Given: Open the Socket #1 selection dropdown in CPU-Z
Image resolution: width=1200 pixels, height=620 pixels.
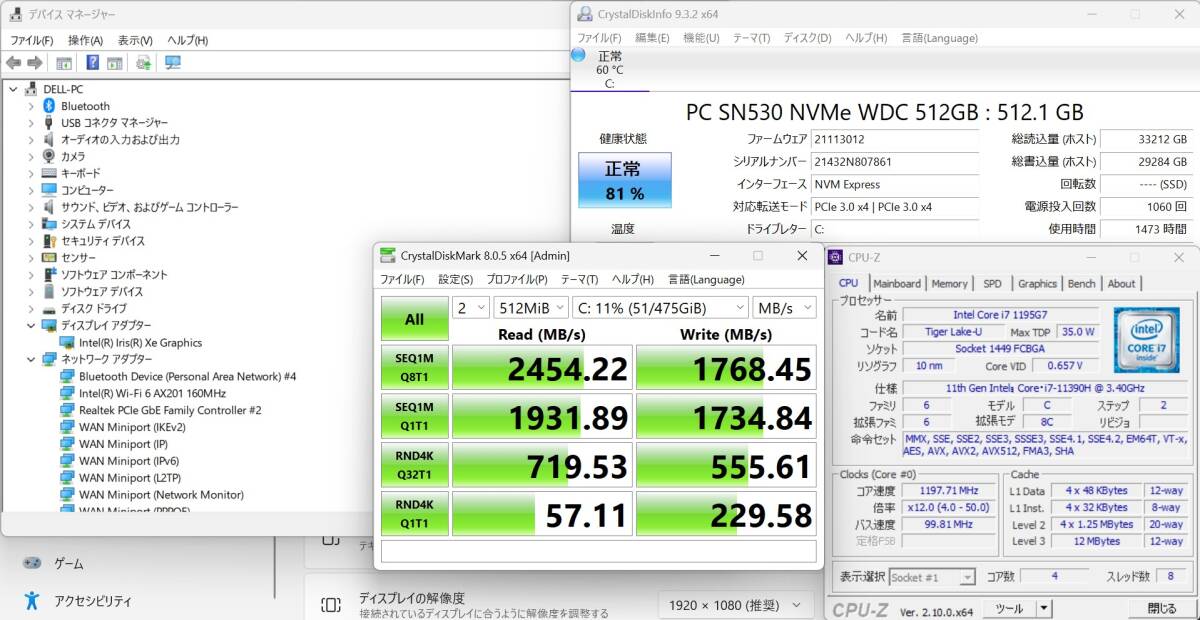Looking at the screenshot, I should (x=932, y=577).
